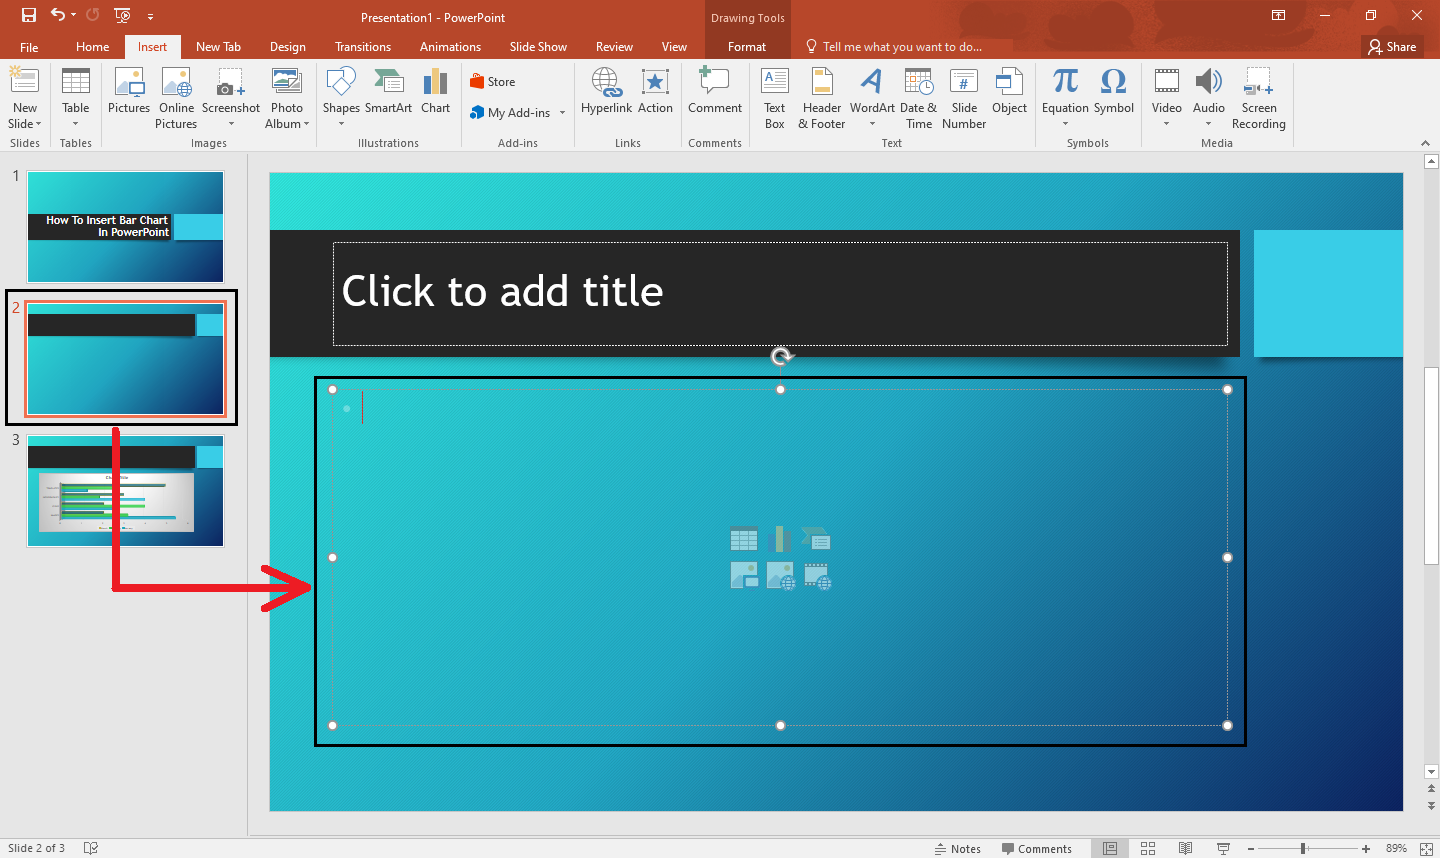The width and height of the screenshot is (1440, 858).
Task: Start a Screen Recording
Action: pyautogui.click(x=1258, y=97)
